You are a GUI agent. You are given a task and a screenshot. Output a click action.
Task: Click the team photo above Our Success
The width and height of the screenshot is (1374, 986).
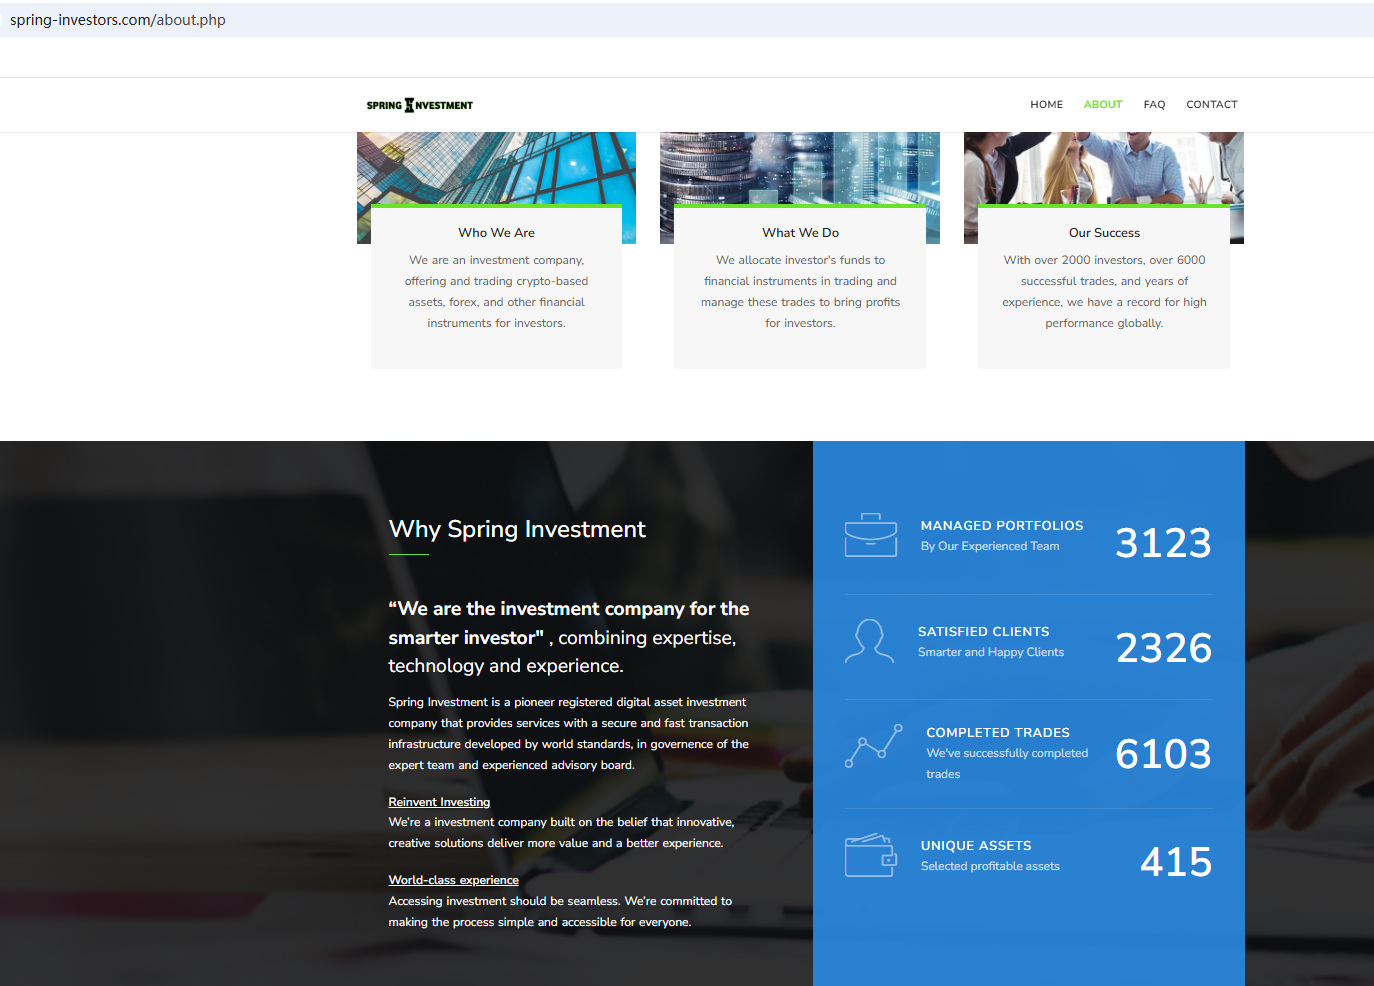coord(1103,167)
